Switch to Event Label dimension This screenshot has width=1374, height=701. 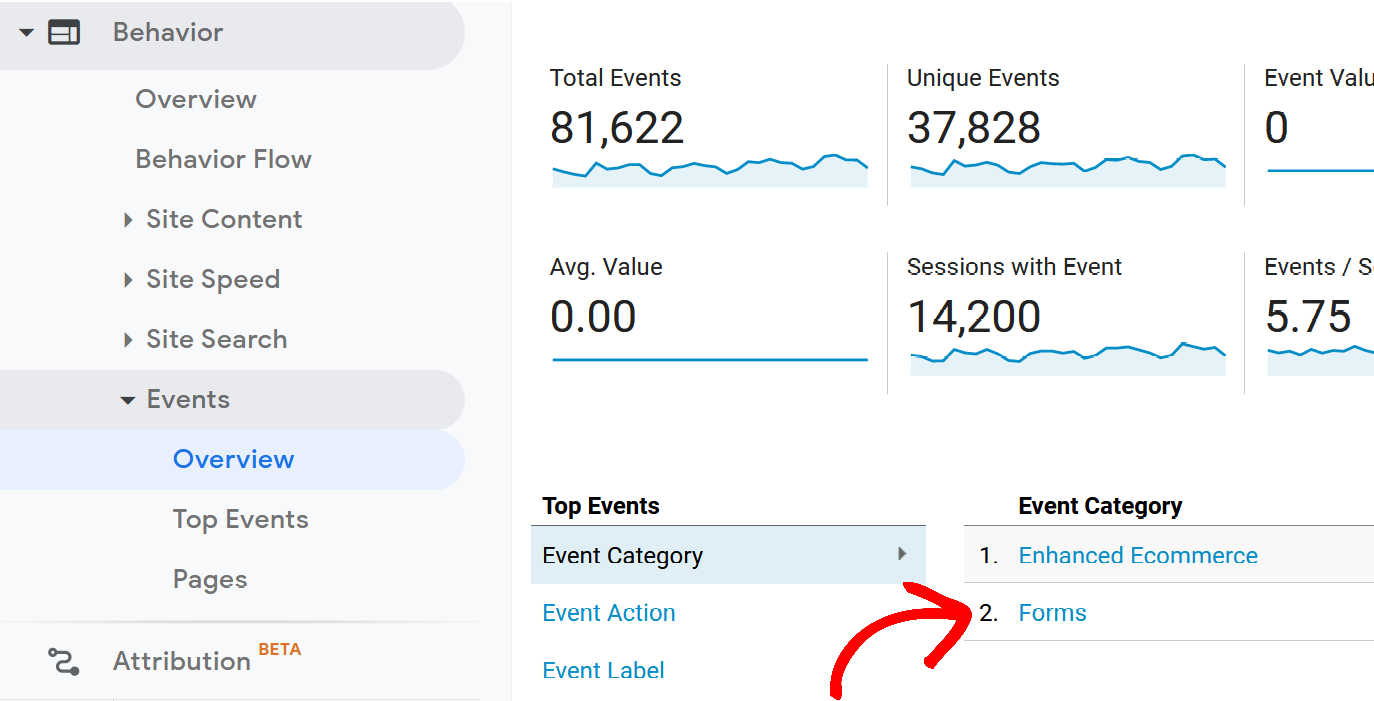(603, 670)
